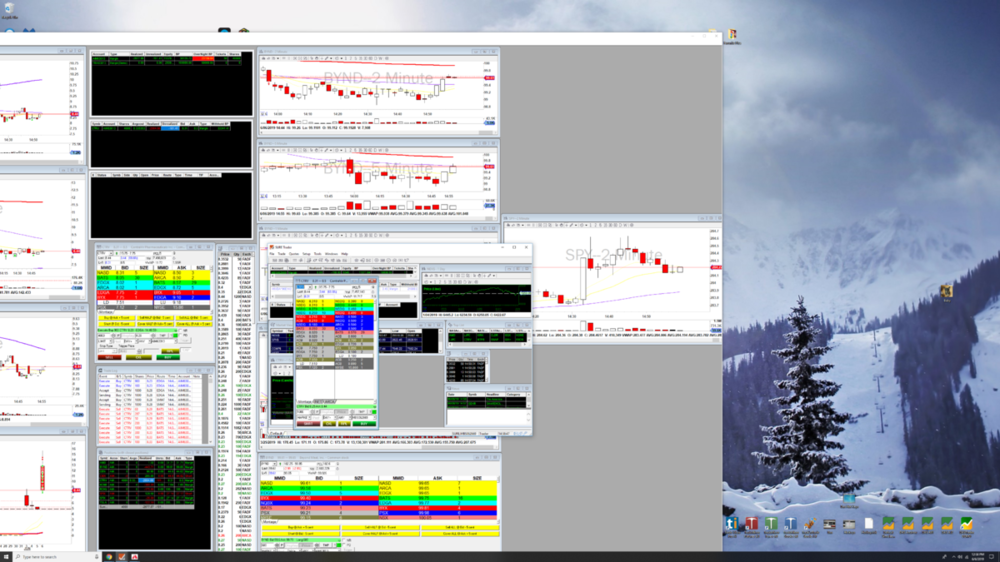Viewport: 1000px width, 562px height.
Task: Open the blank white document desktop file
Action: tap(869, 524)
